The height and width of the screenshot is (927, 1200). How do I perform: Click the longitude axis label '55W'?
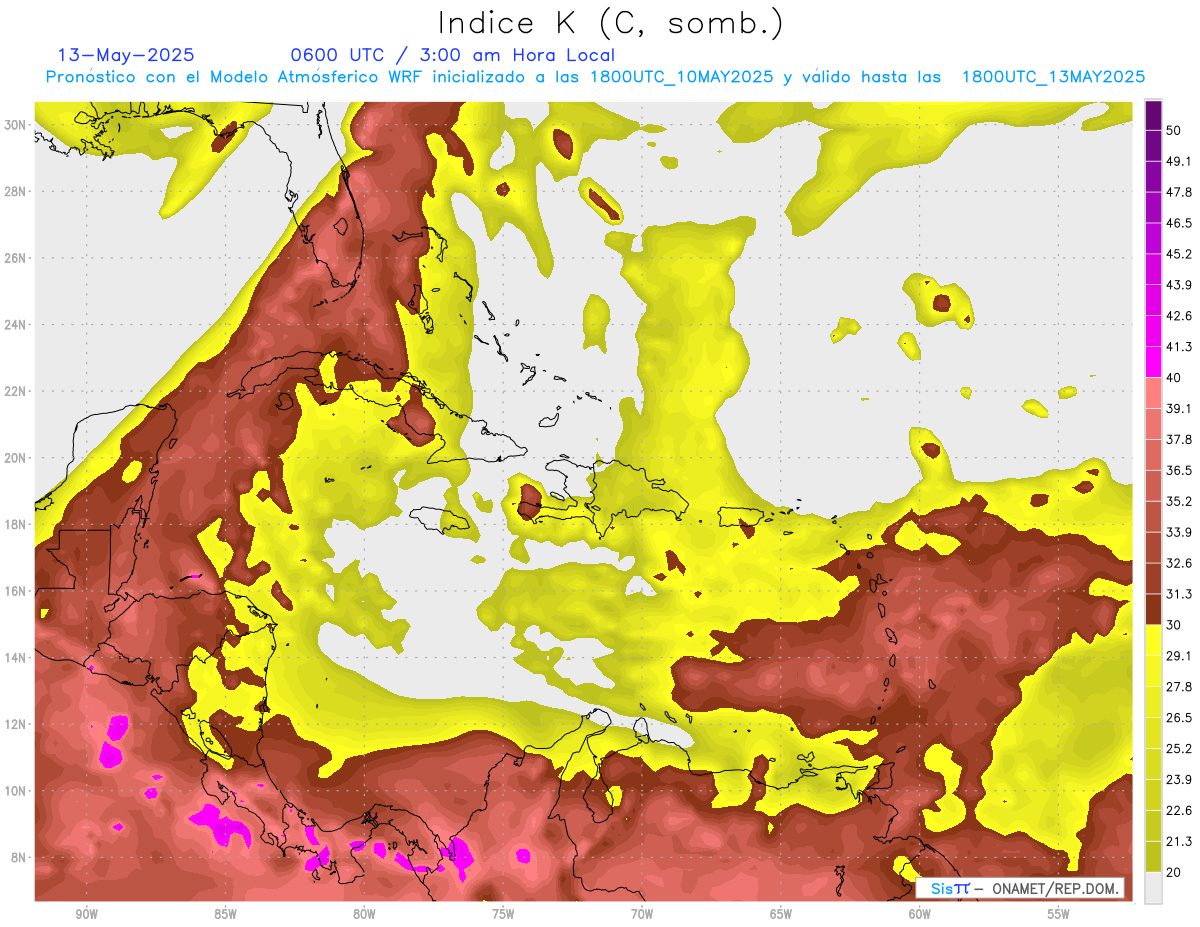tap(1059, 915)
